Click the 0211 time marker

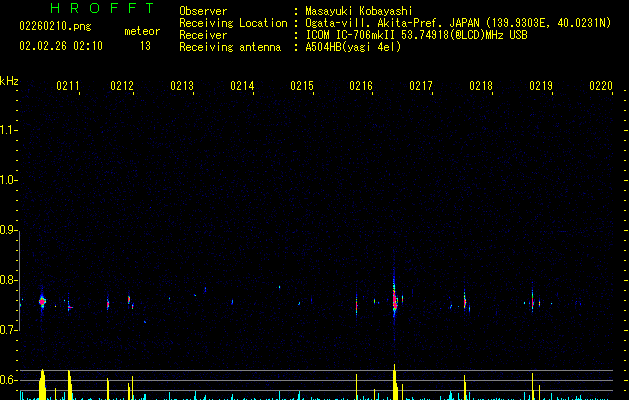tap(68, 86)
